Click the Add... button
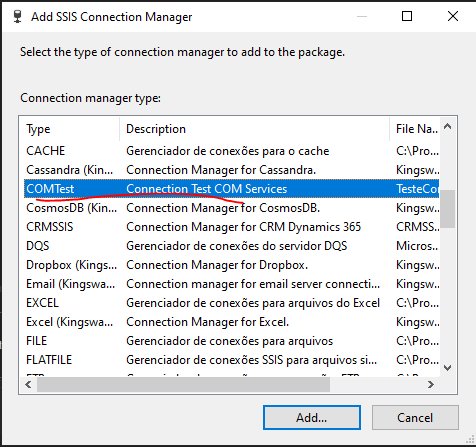 tap(312, 417)
